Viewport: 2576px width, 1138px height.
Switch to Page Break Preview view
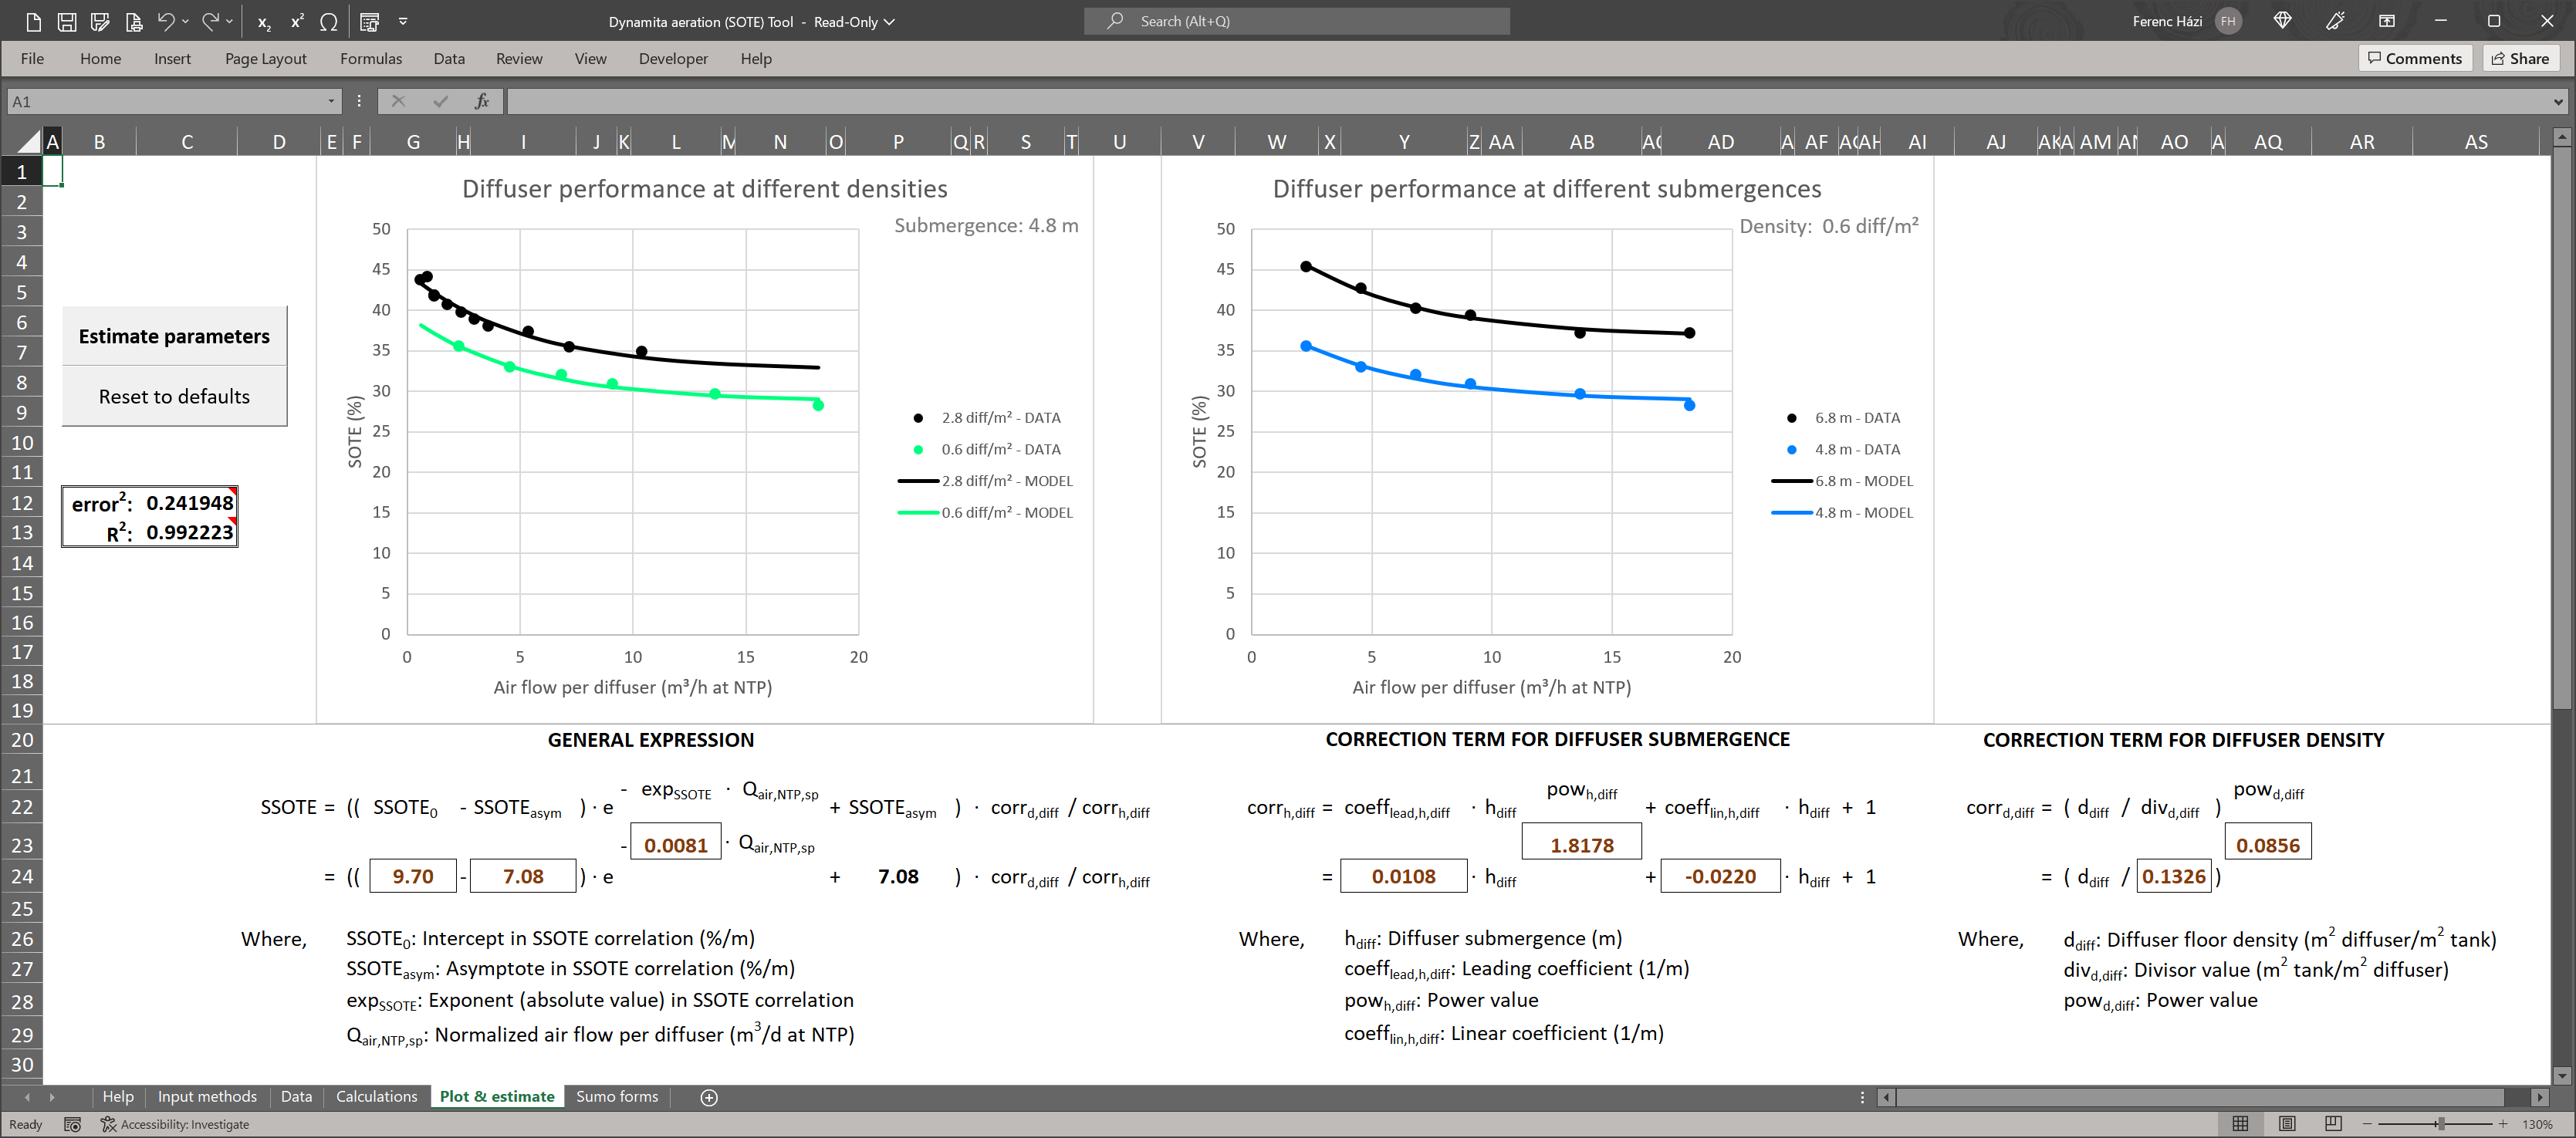pyautogui.click(x=2332, y=1124)
